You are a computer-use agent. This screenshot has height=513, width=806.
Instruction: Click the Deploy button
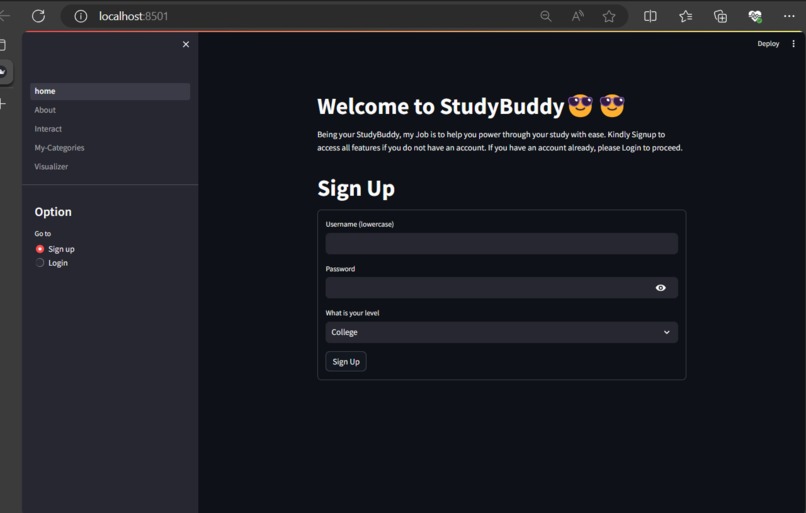click(x=768, y=44)
